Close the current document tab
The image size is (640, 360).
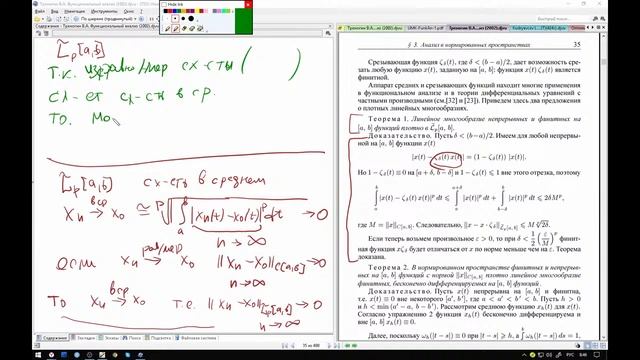[x=604, y=28]
